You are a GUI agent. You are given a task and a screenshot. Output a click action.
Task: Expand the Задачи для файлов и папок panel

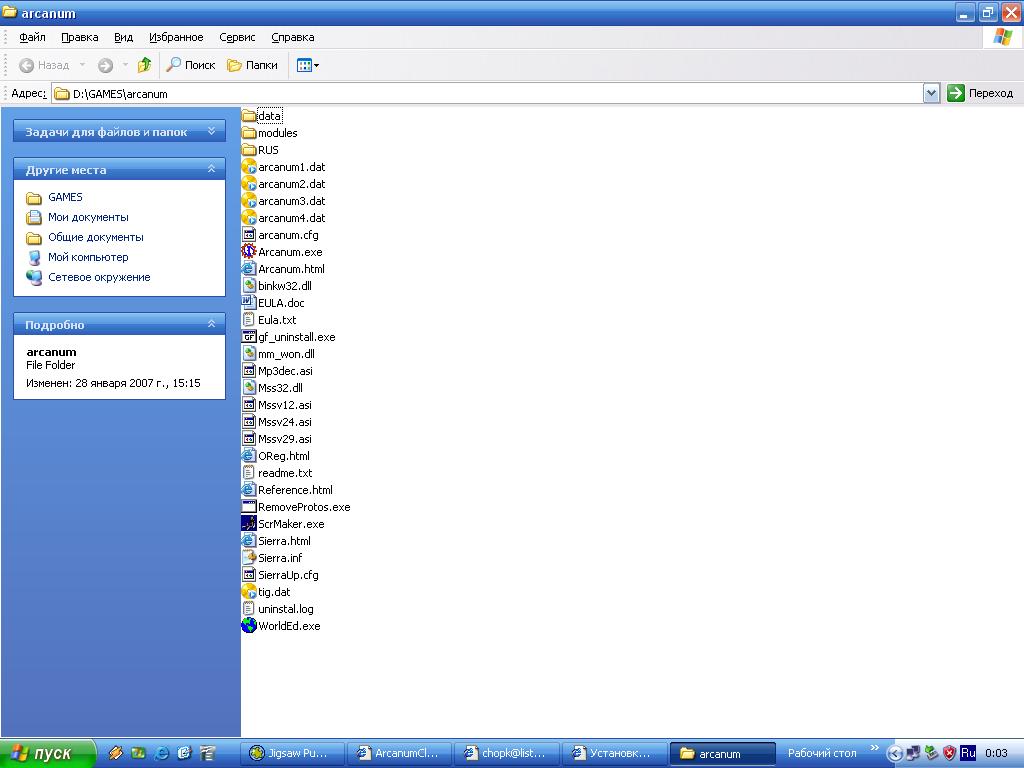pos(211,131)
